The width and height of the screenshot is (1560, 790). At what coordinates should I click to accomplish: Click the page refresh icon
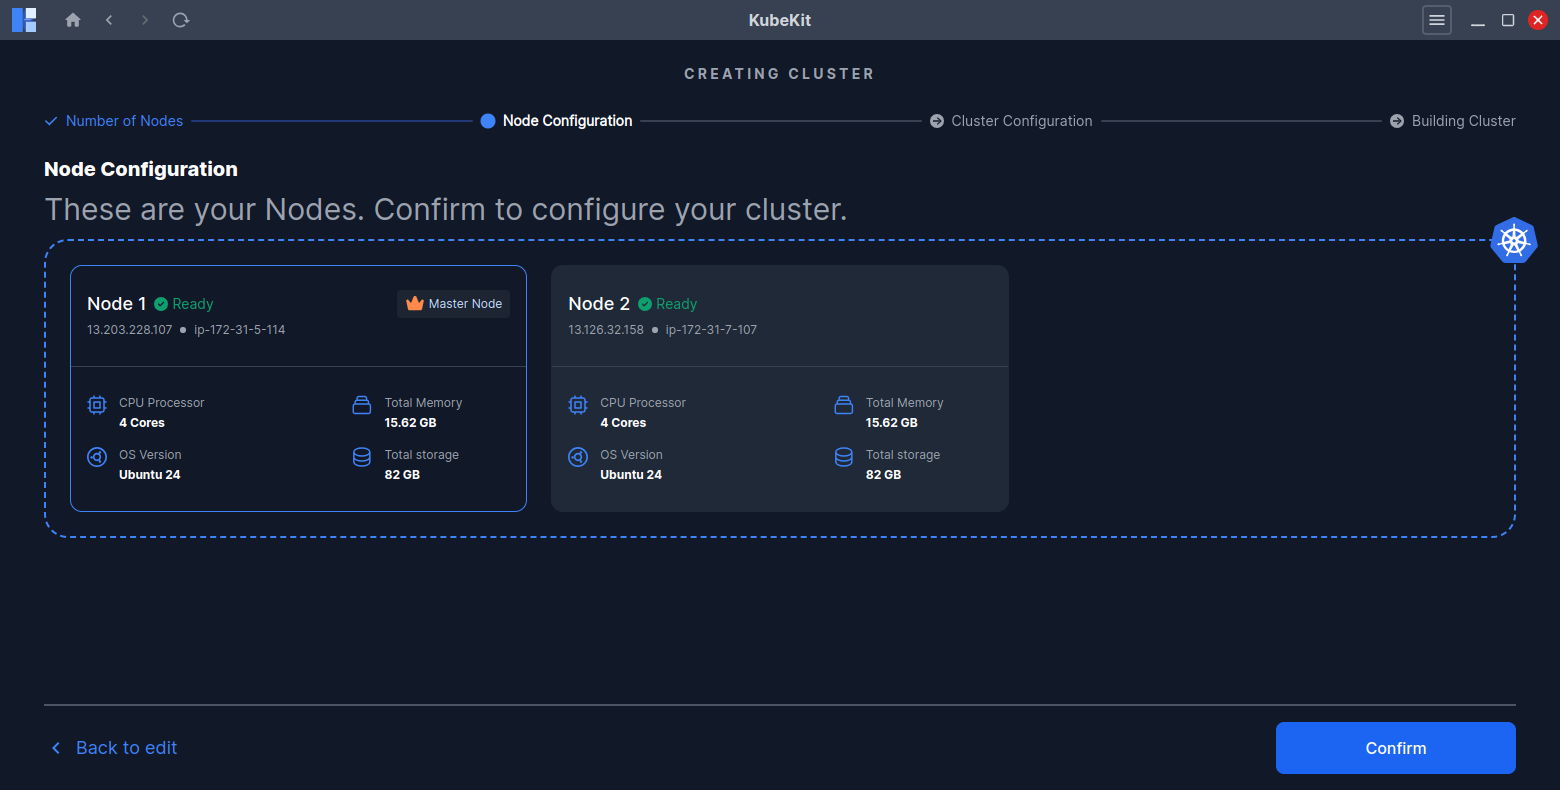click(x=180, y=19)
